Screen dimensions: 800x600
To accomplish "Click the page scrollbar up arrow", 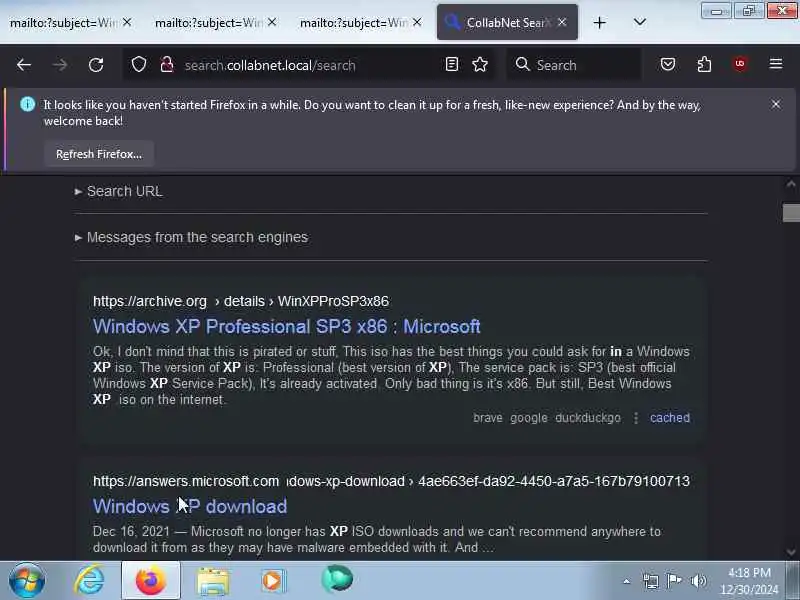I will pos(791,184).
